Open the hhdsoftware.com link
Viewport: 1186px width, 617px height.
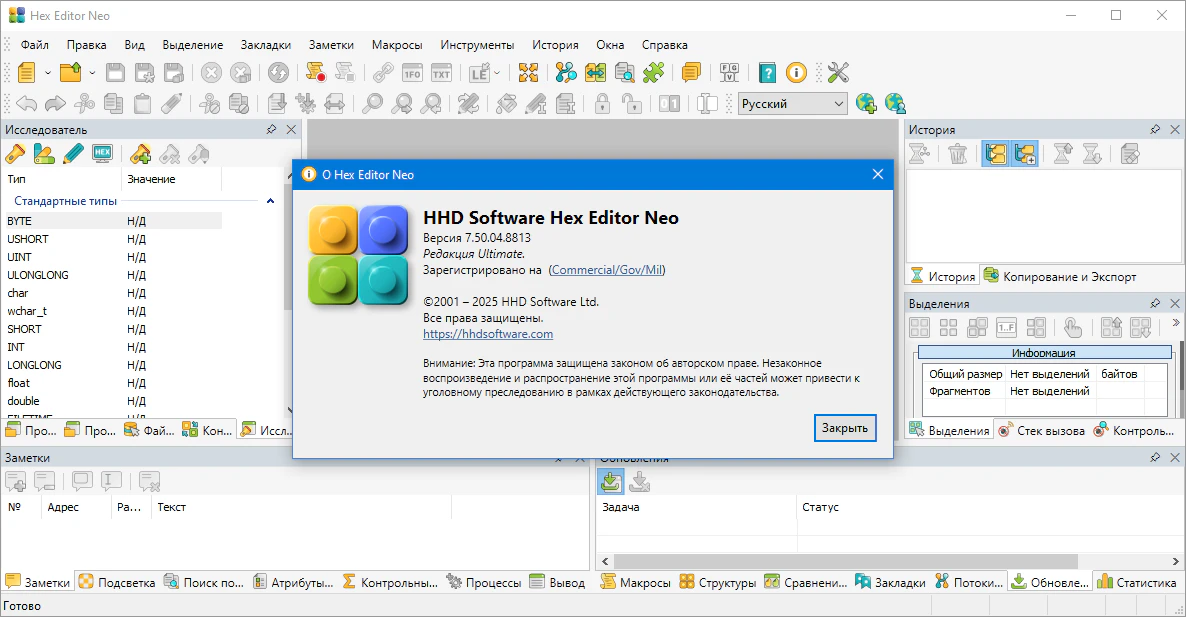[x=488, y=334]
